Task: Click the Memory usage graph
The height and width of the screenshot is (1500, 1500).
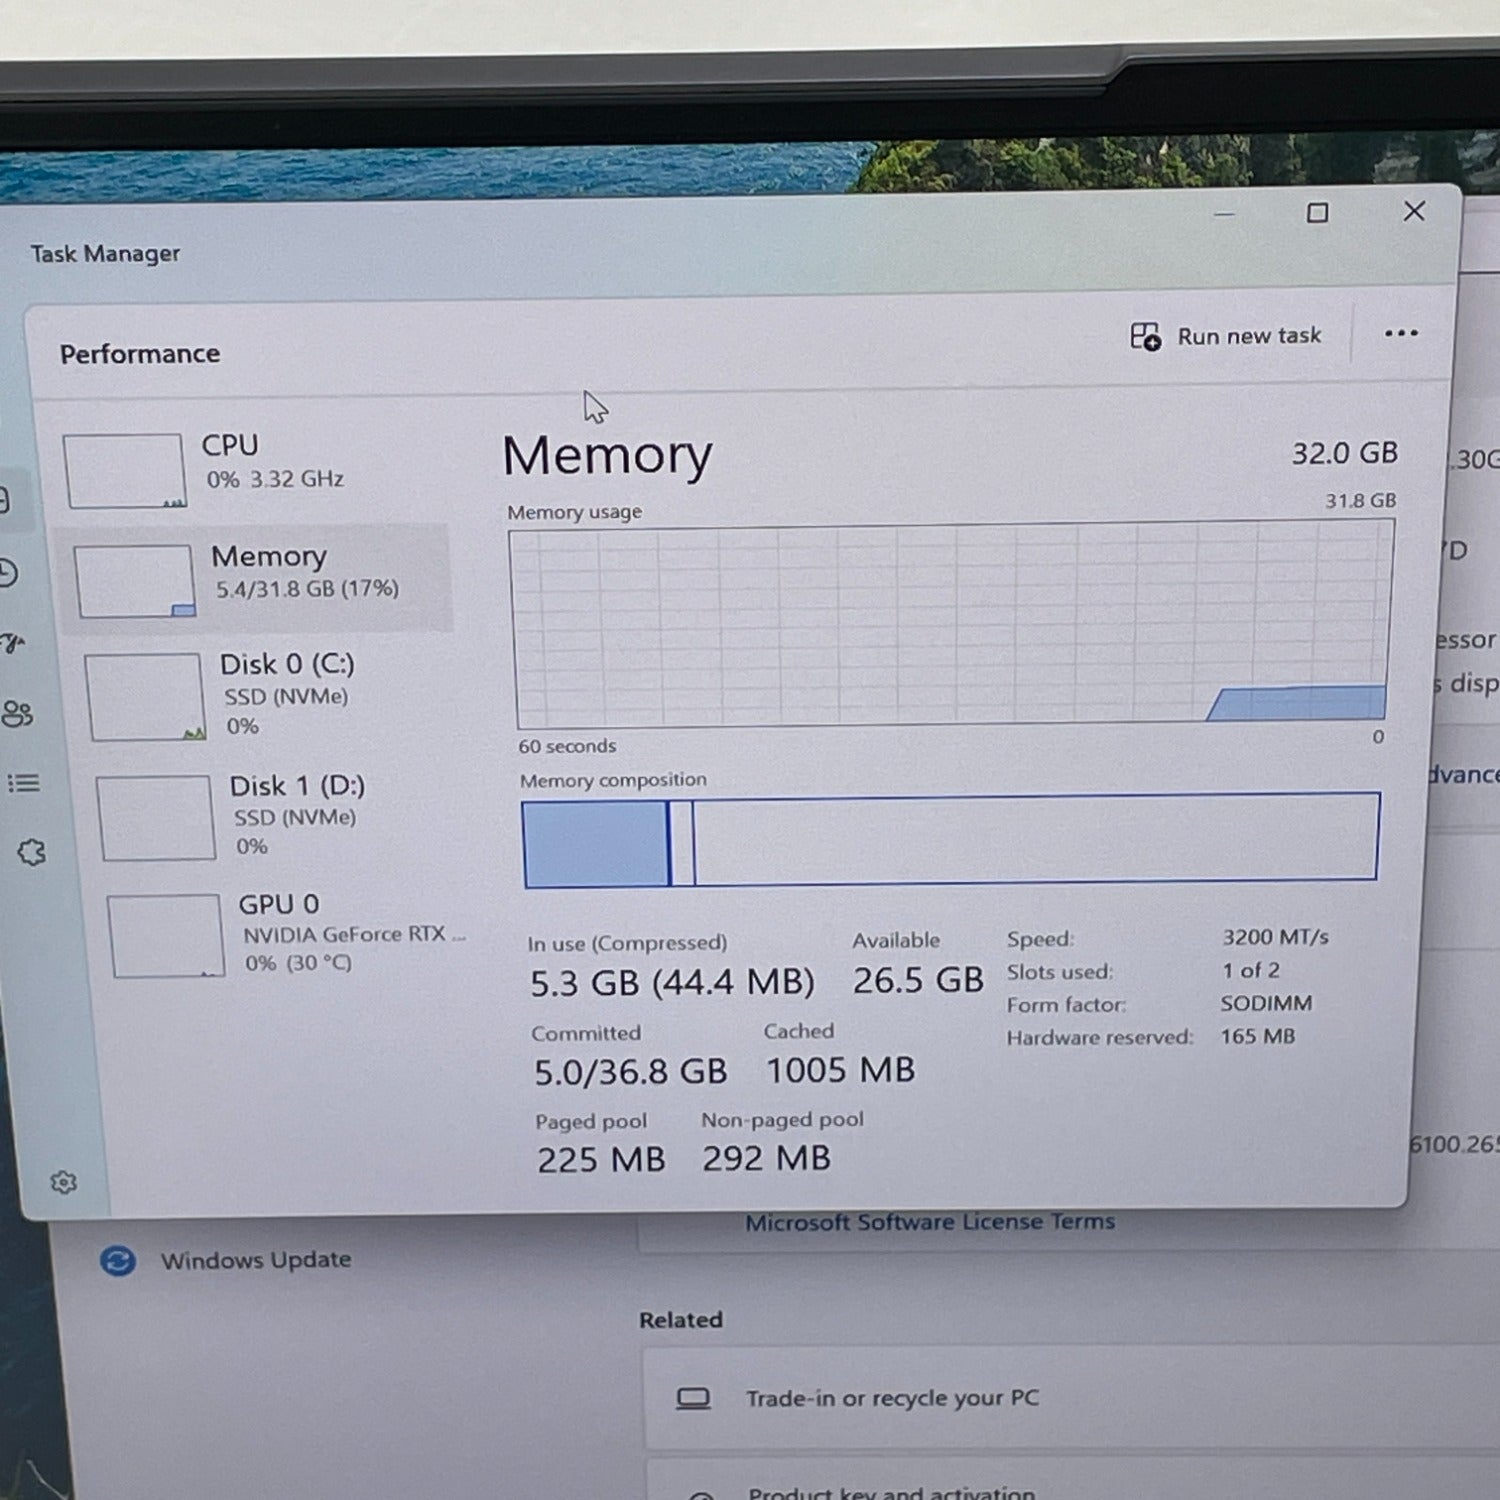Action: coord(950,626)
